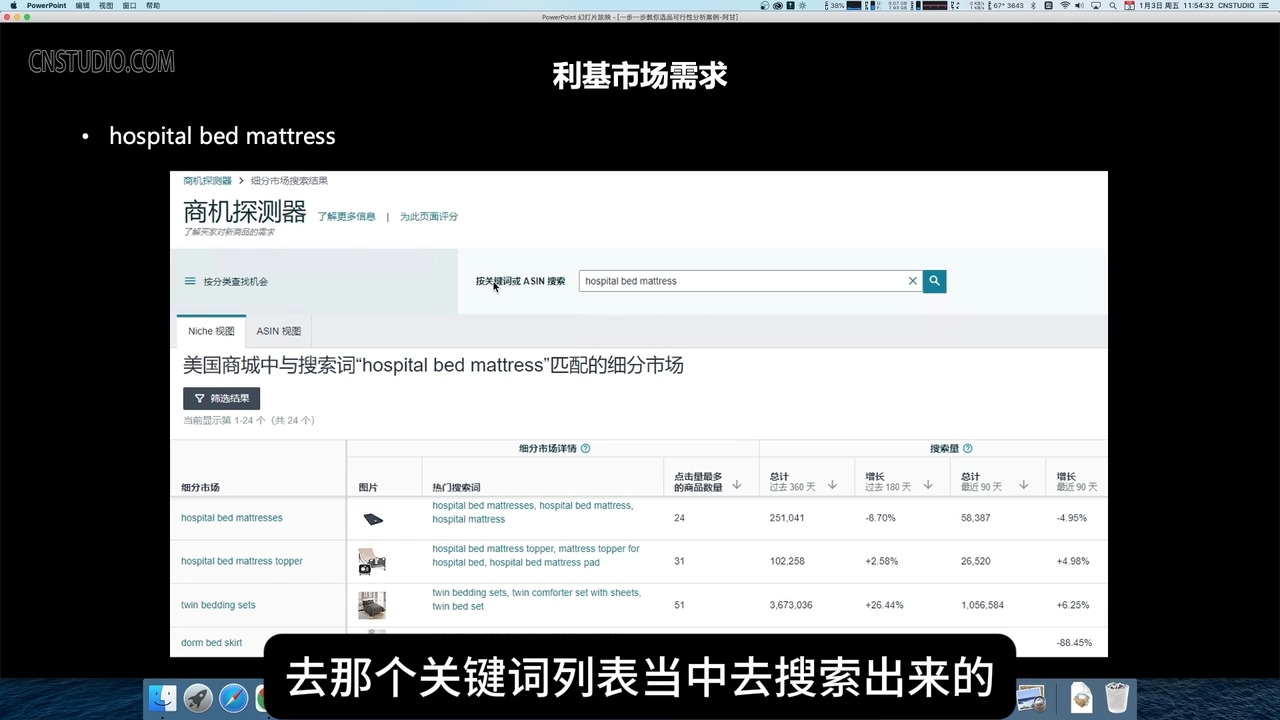Click the 了解更多信息 link
1280x720 pixels.
tap(346, 216)
